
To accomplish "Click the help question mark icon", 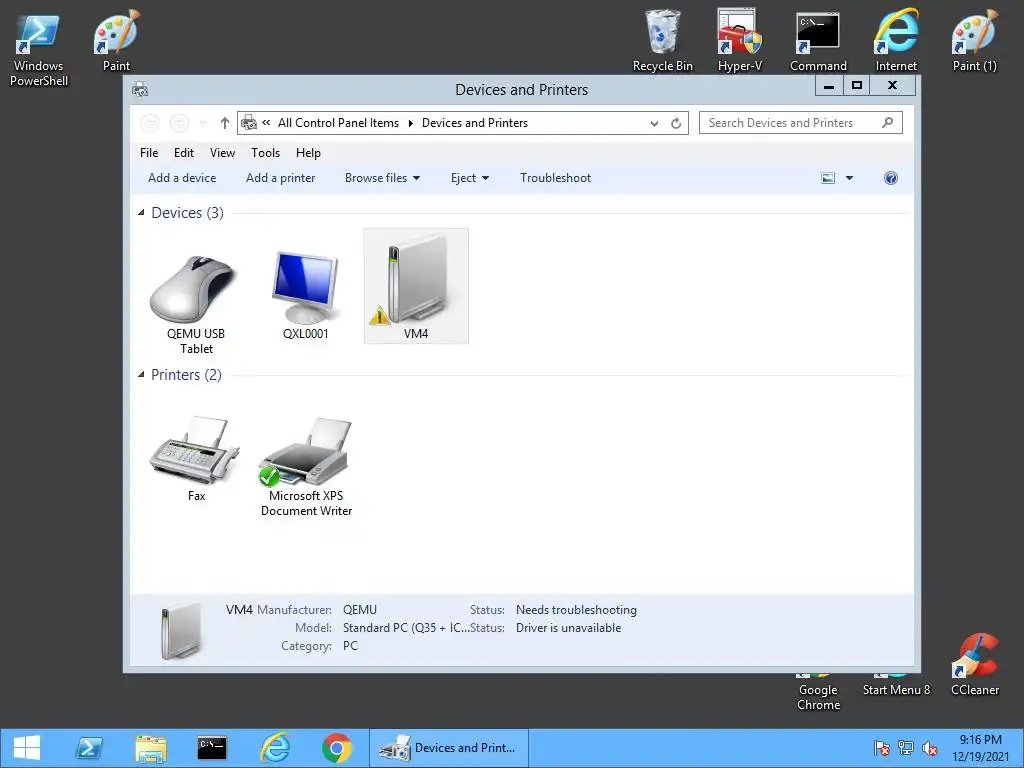I will (891, 178).
